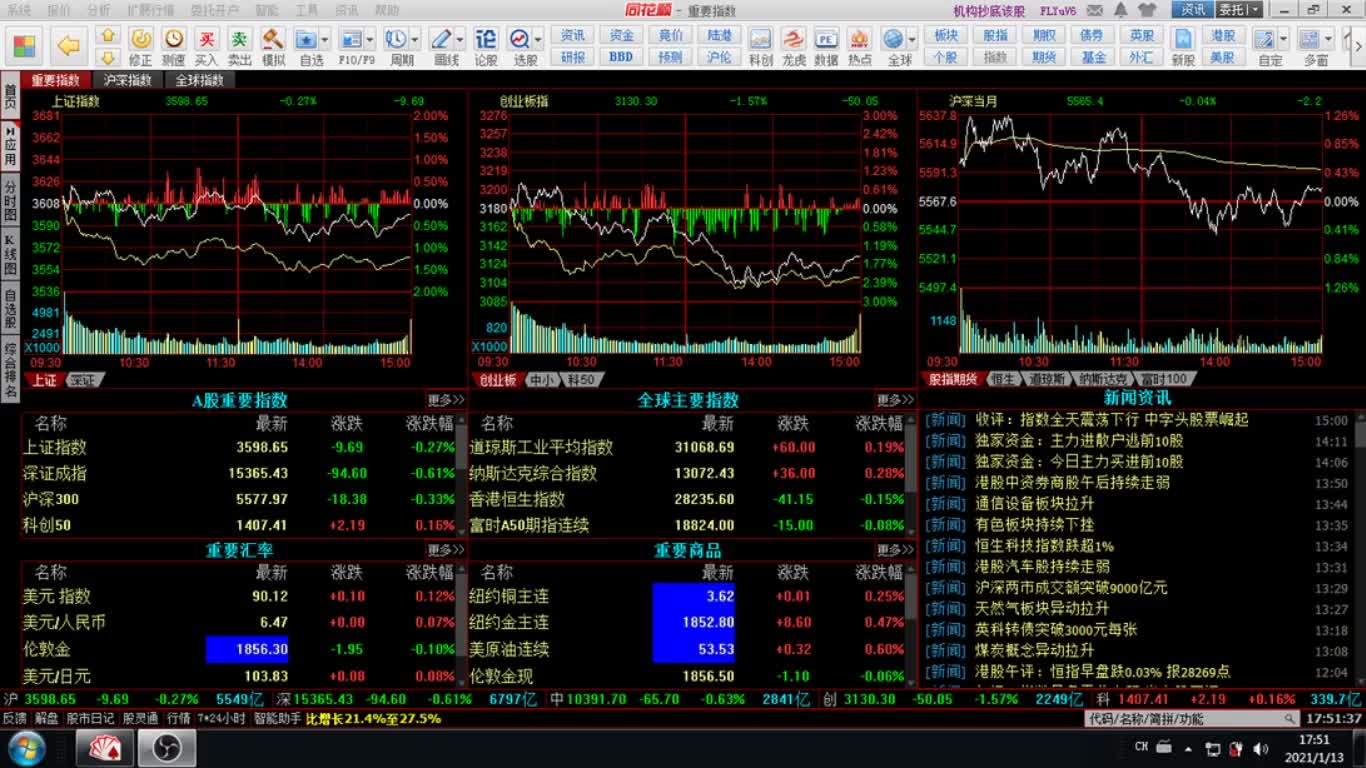The width and height of the screenshot is (1366, 768).
Task: Click the 板块 toolbar button
Action: (946, 35)
